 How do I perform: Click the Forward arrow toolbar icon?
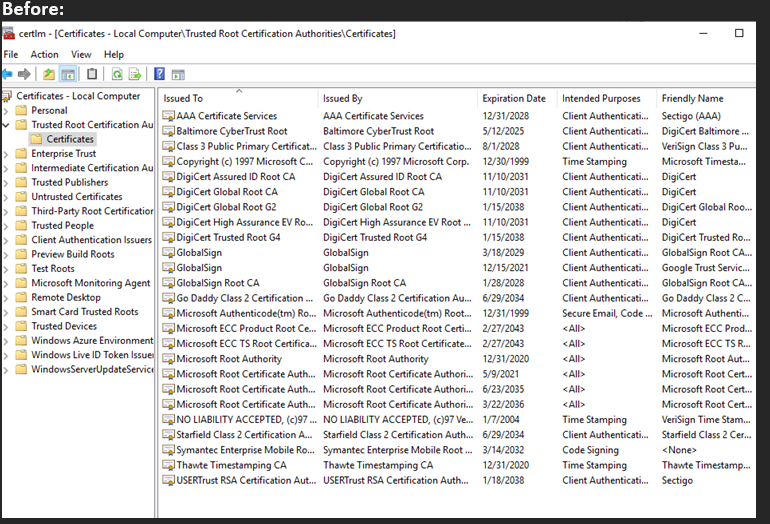(25, 74)
